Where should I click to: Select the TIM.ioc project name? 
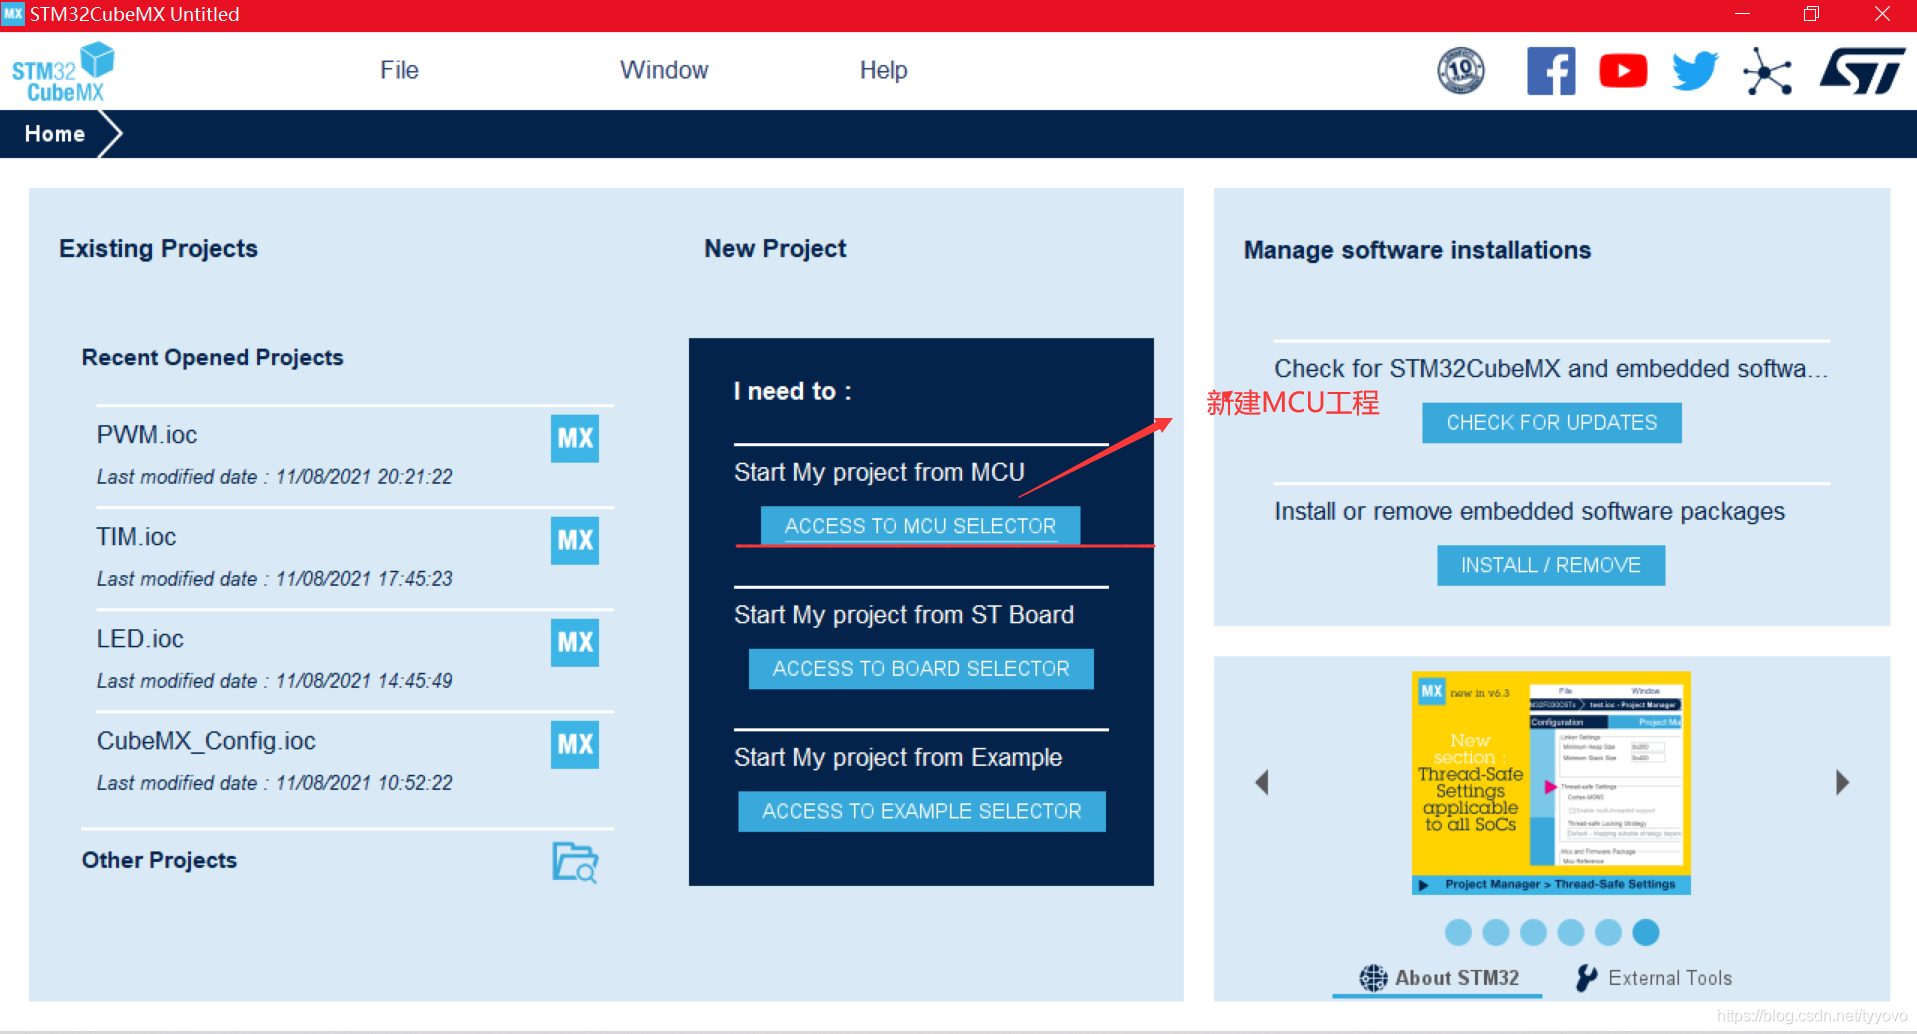pyautogui.click(x=136, y=537)
